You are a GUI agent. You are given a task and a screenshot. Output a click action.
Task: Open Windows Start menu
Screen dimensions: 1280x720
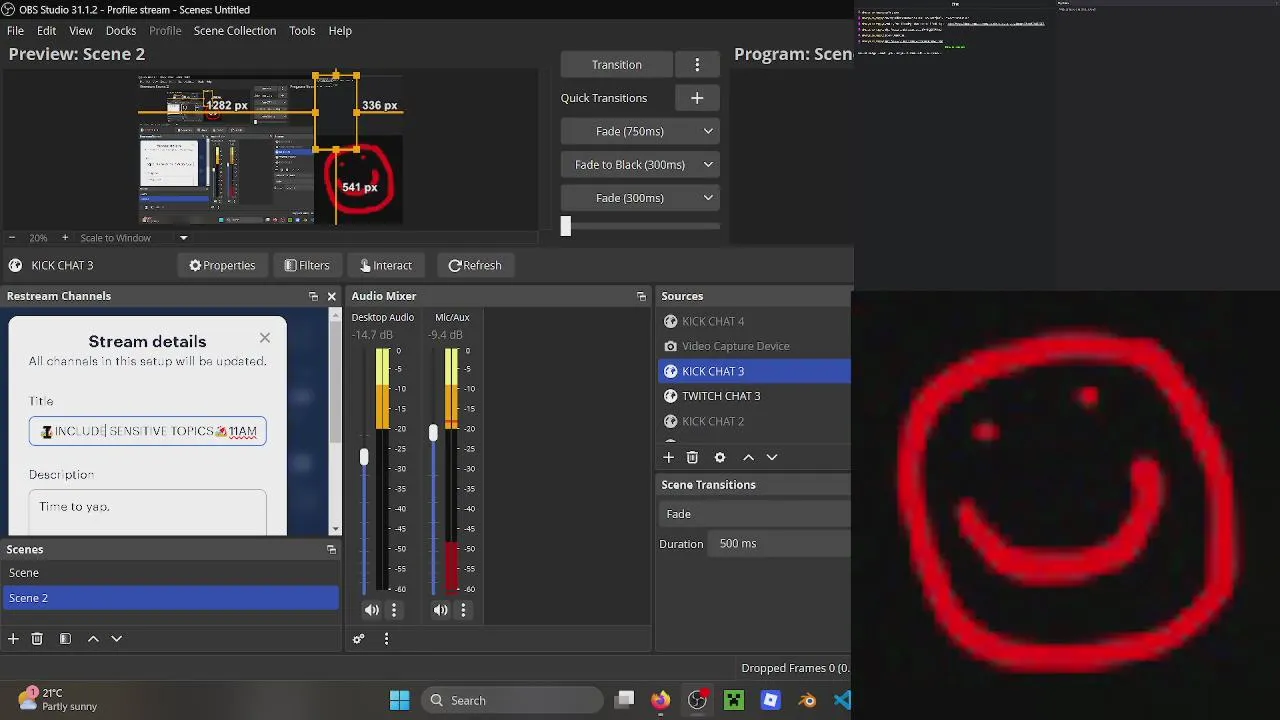click(x=399, y=700)
